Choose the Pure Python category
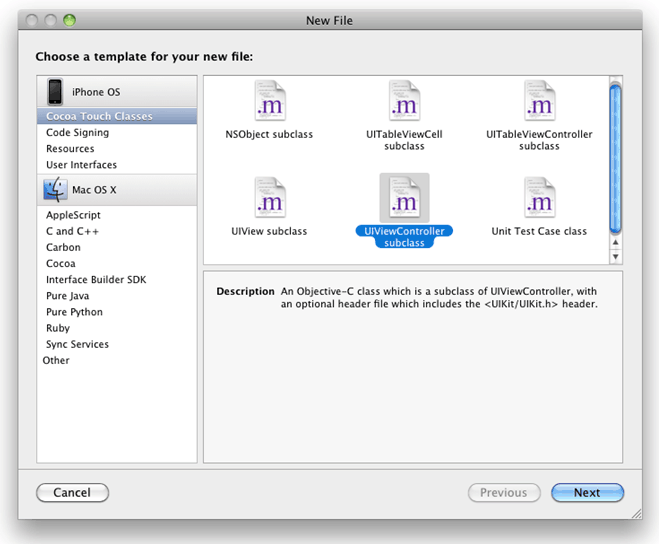Viewport: 661px width, 544px height. coord(117,312)
